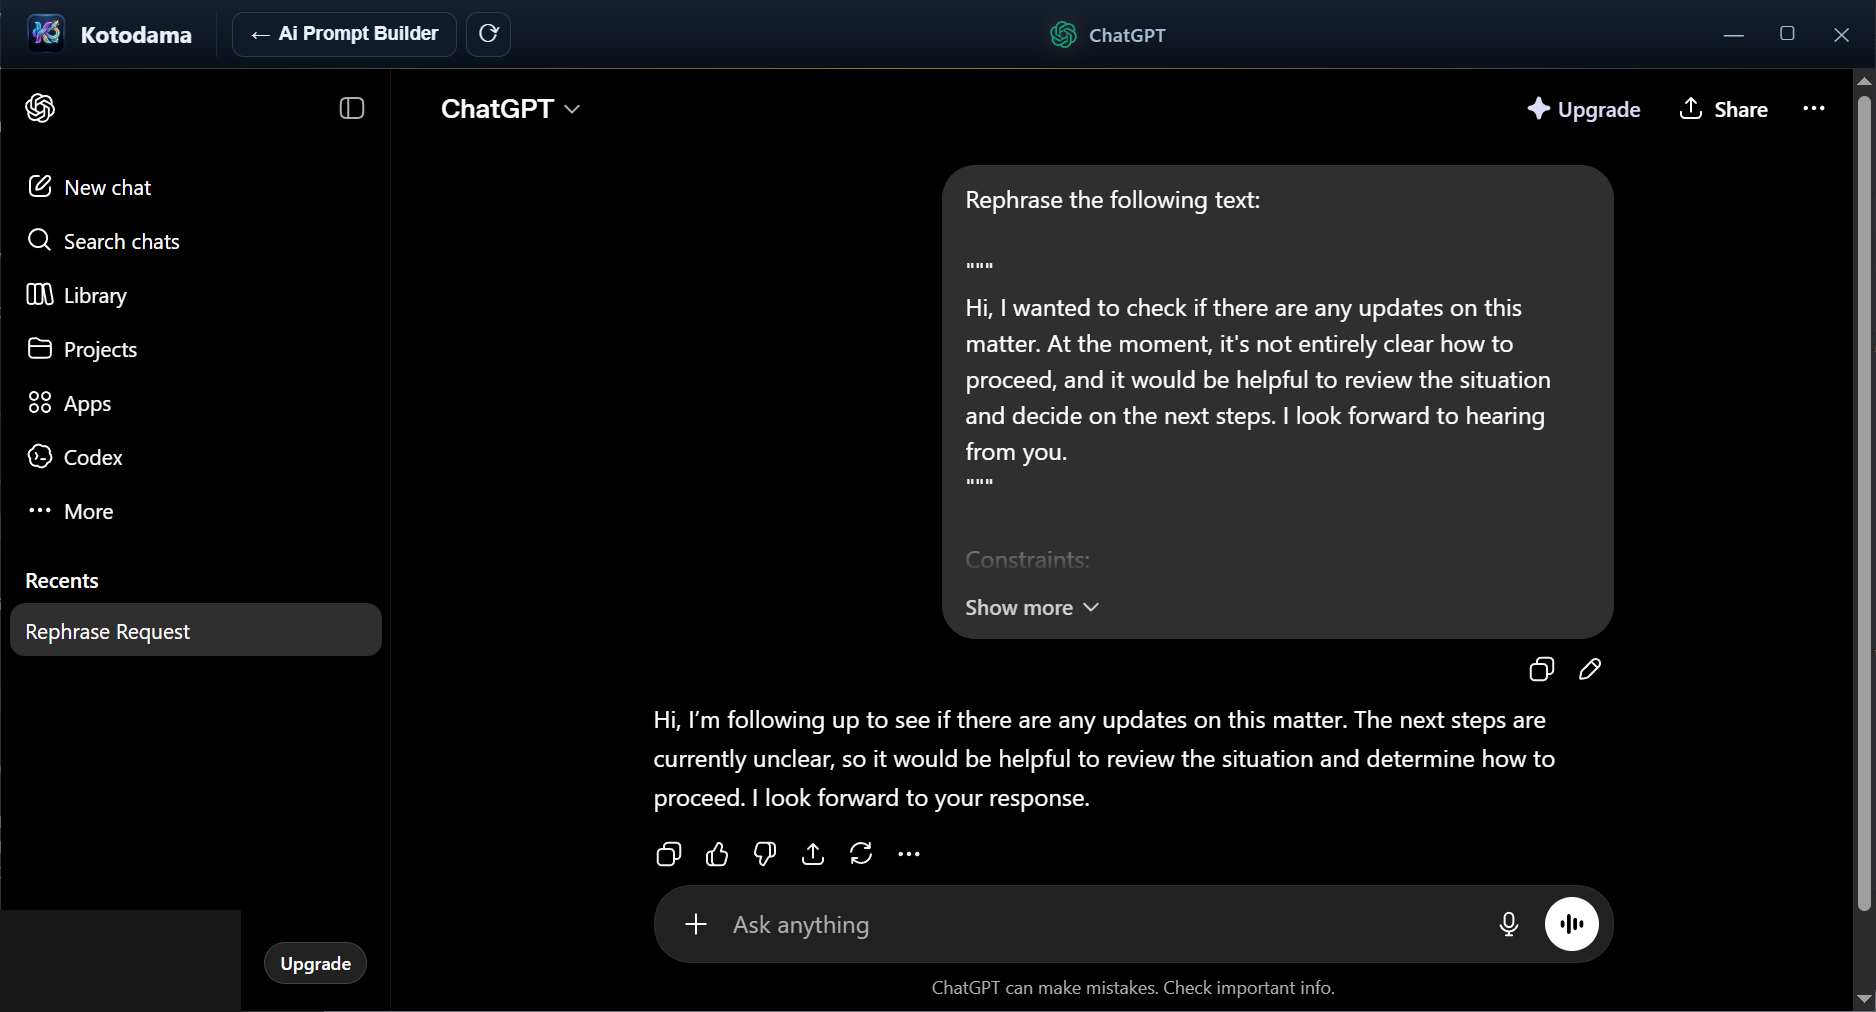Give the response a thumbs down
This screenshot has height=1012, width=1876.
point(765,854)
